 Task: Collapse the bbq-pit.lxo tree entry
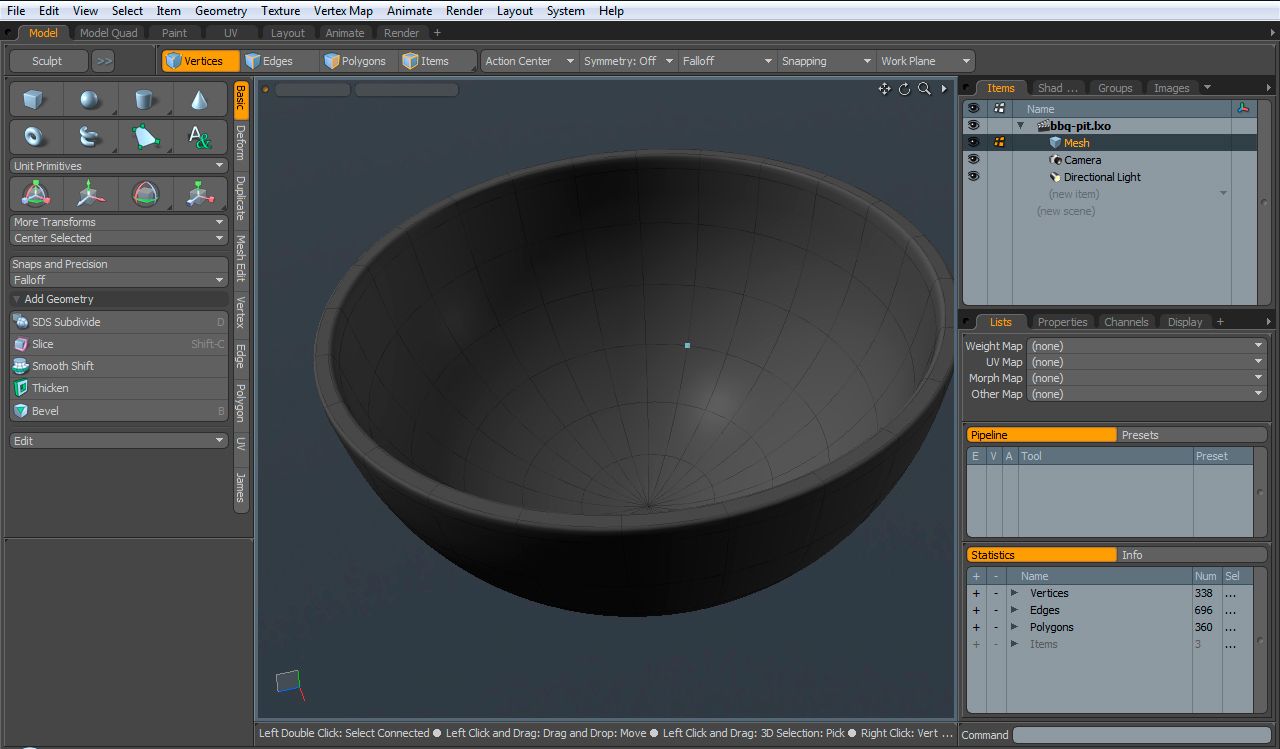(x=1019, y=125)
